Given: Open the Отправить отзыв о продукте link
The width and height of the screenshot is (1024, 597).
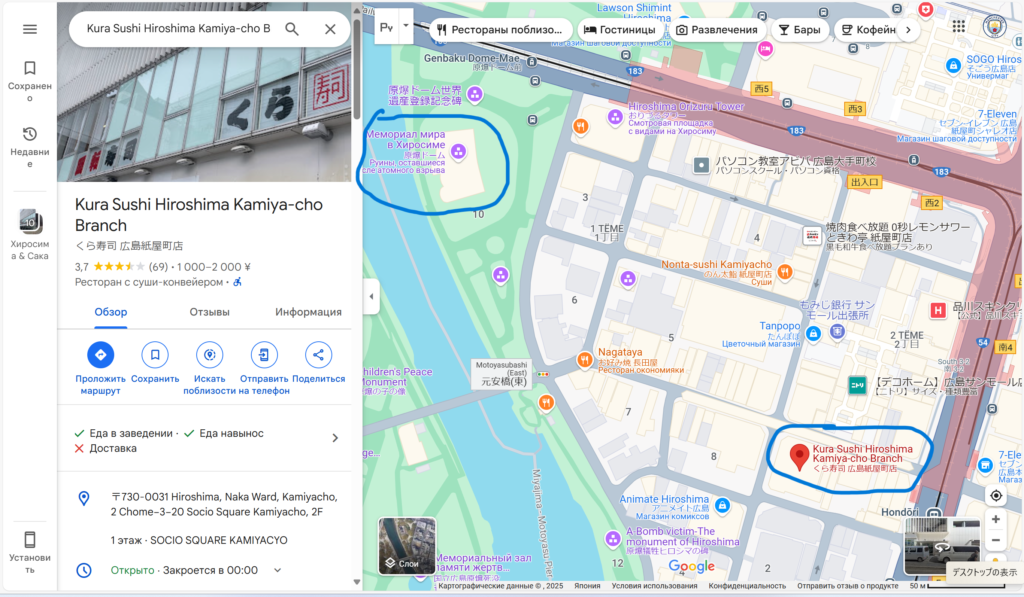Looking at the screenshot, I should tap(848, 586).
